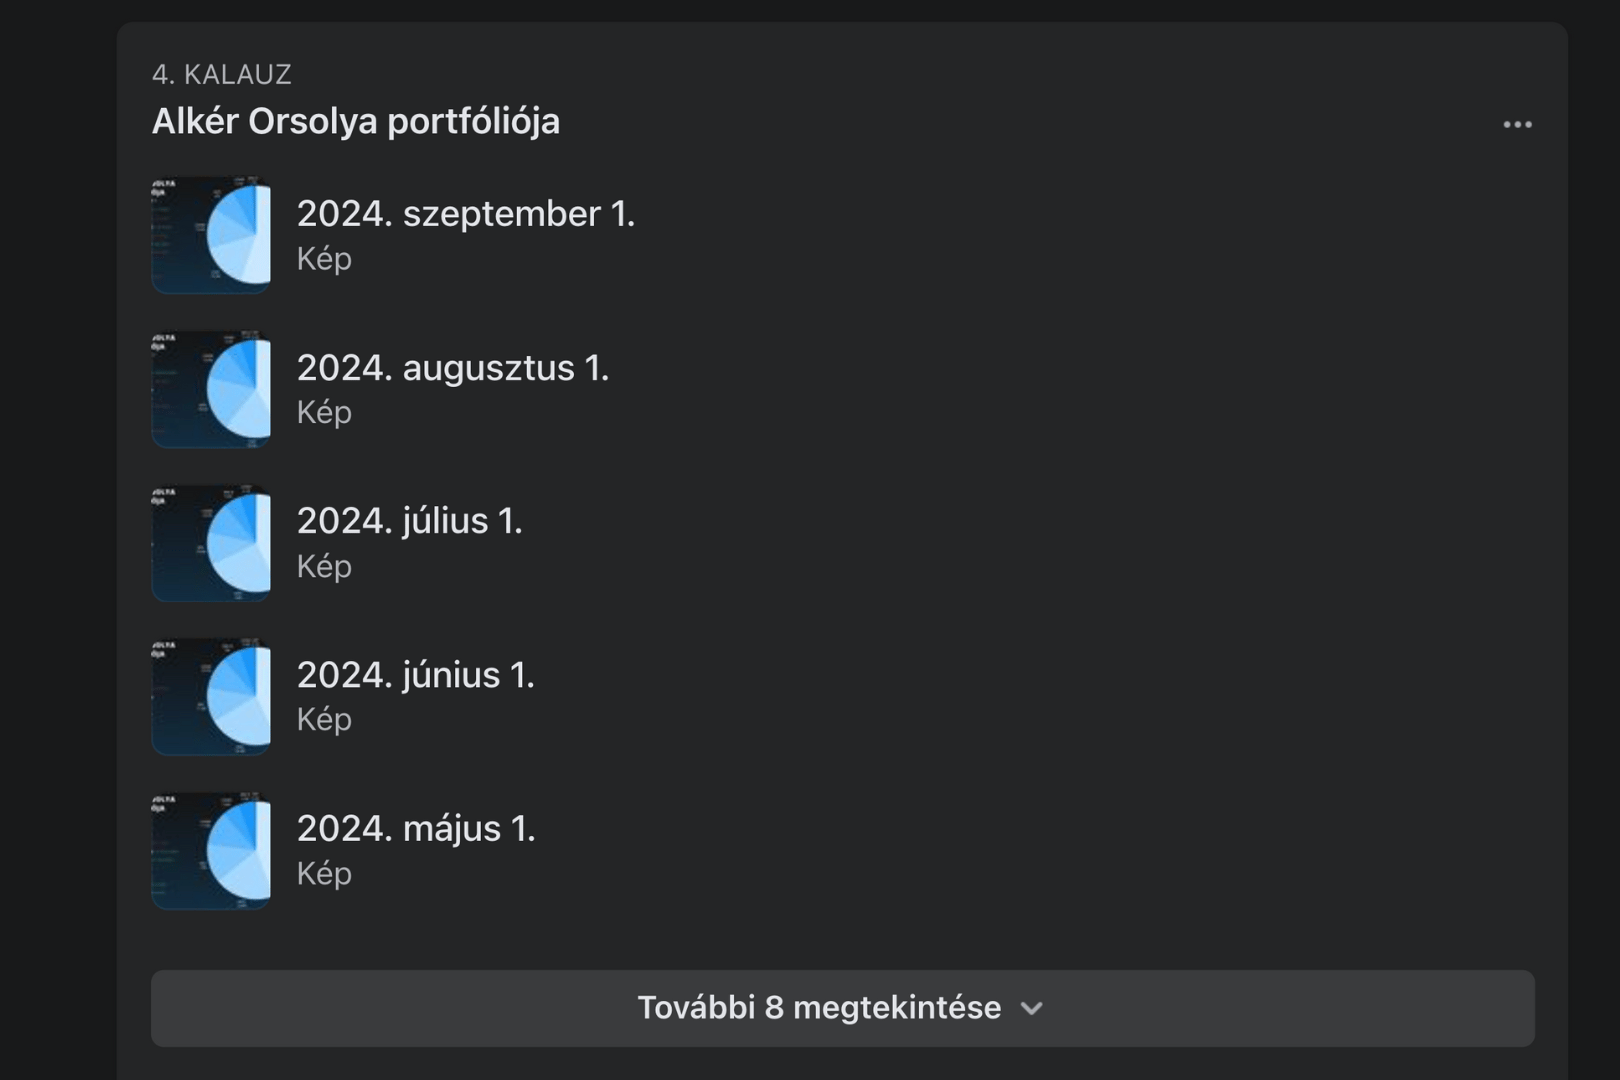Open the 2024. augusztus 1. pie chart thumbnail
Image resolution: width=1620 pixels, height=1080 pixels.
pos(211,389)
